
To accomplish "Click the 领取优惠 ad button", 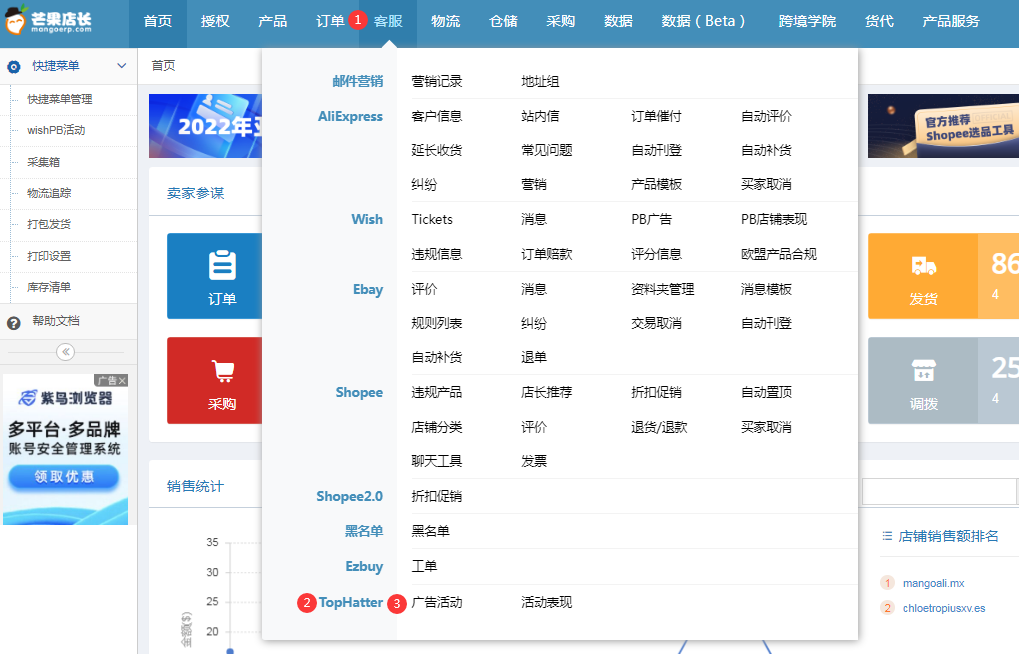I will coord(64,477).
